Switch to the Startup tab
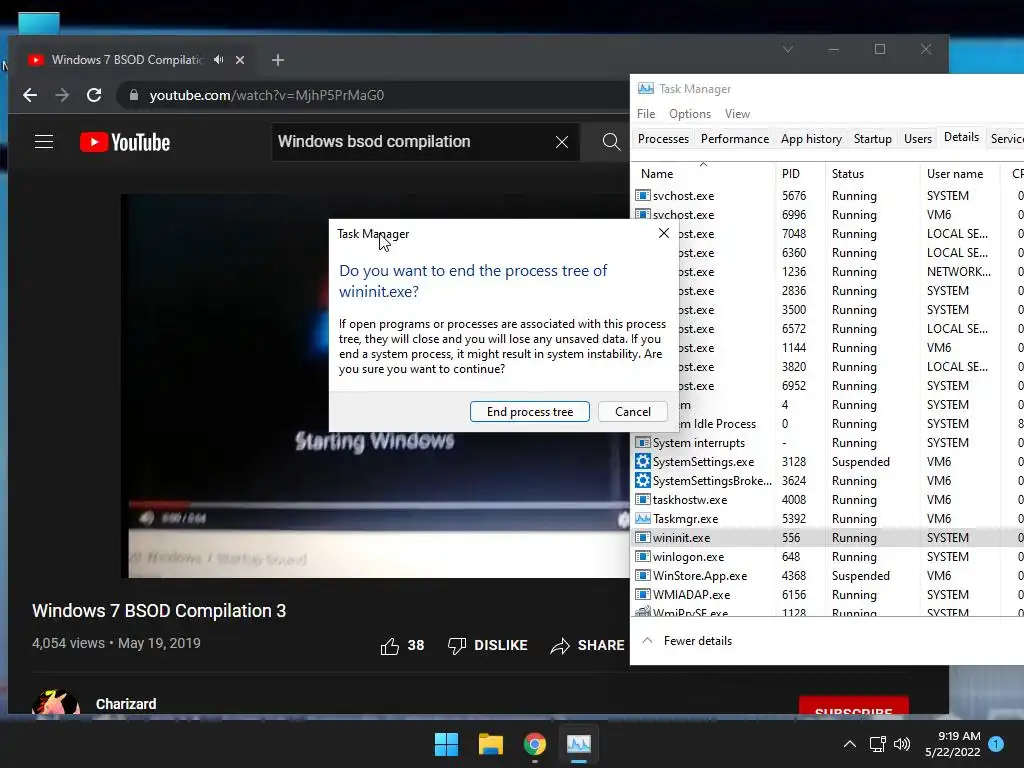The width and height of the screenshot is (1024, 768). click(872, 138)
